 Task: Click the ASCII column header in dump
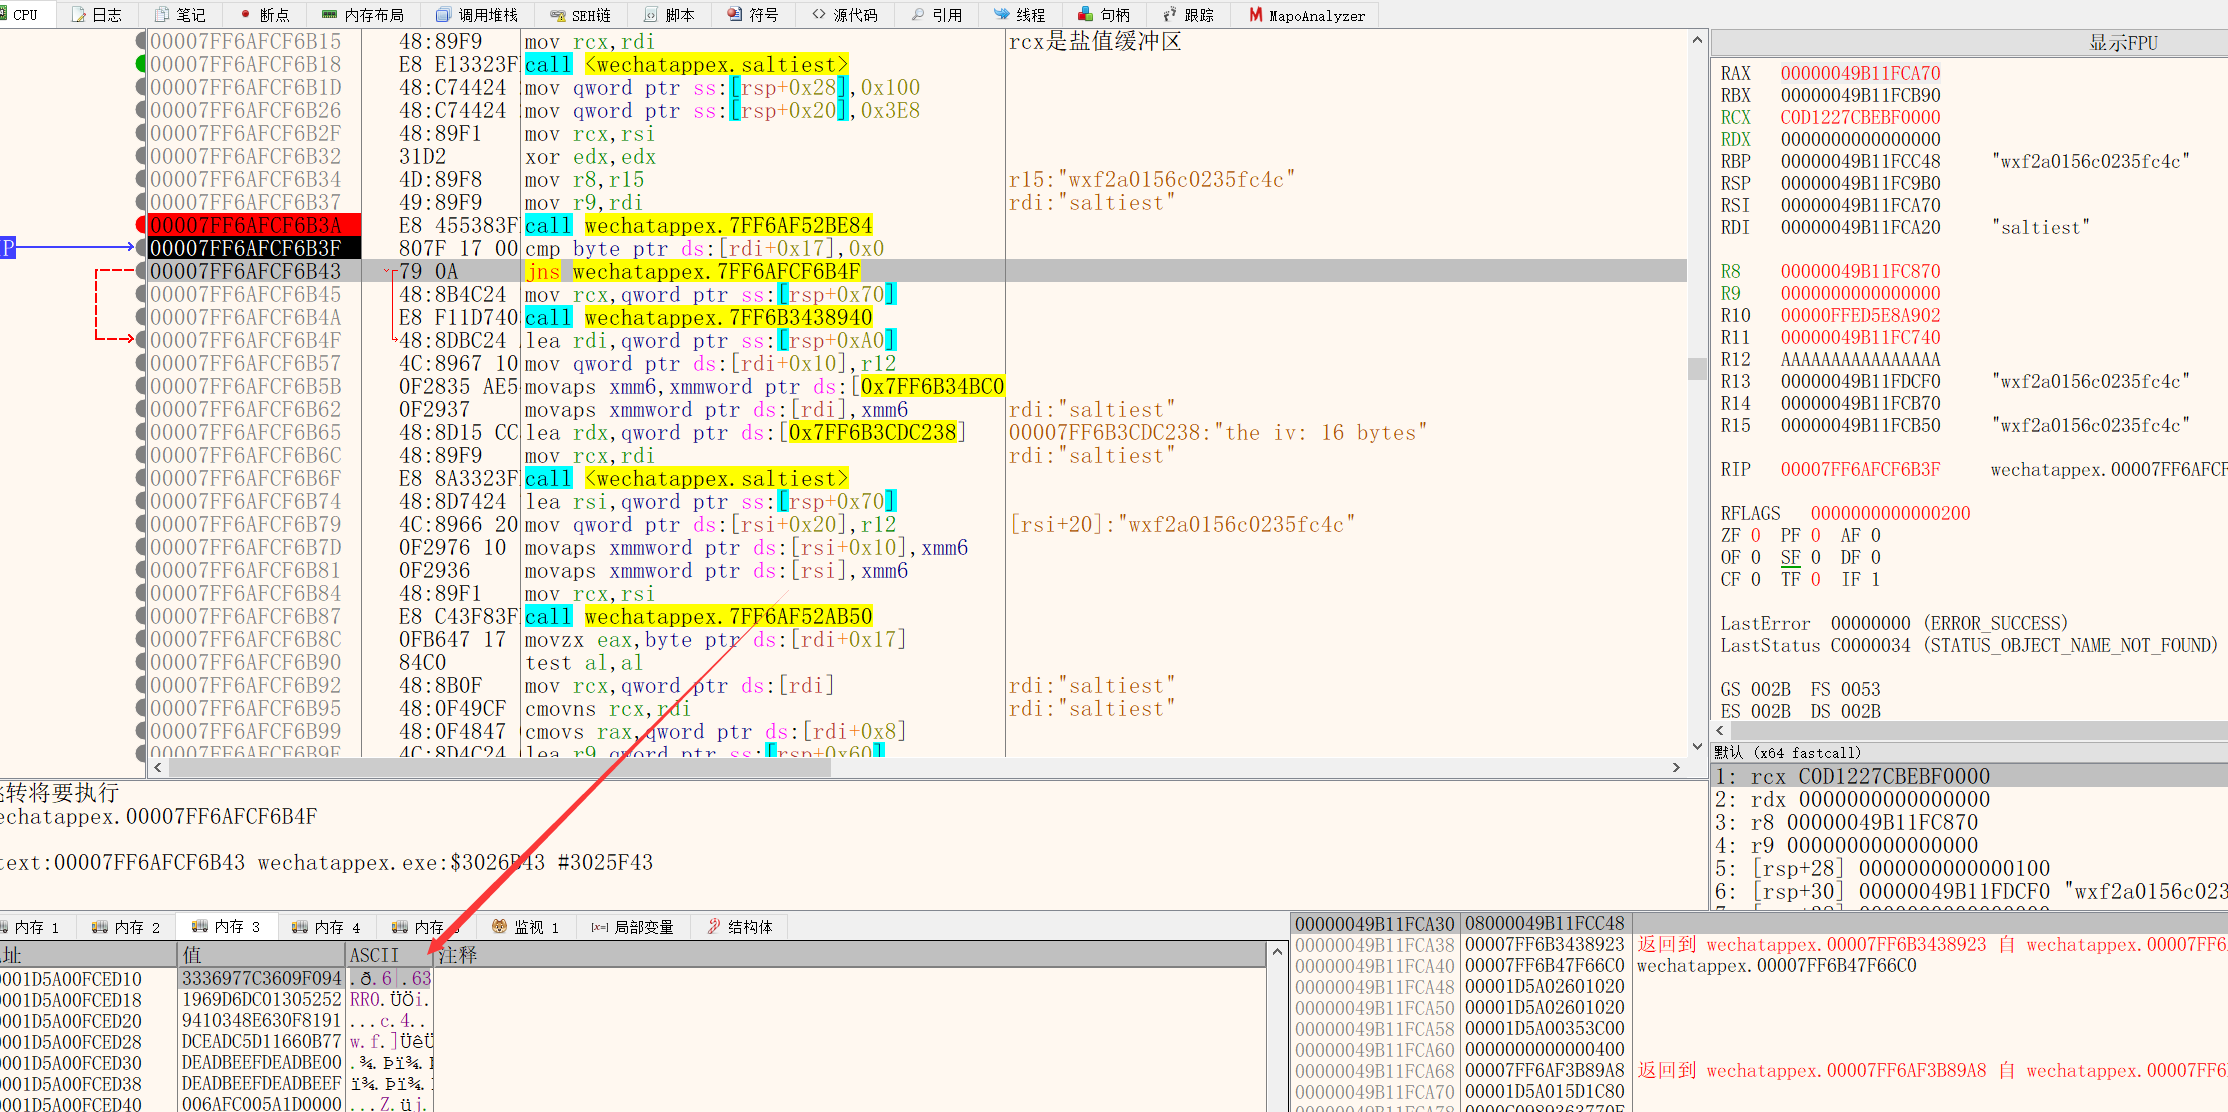tap(391, 955)
